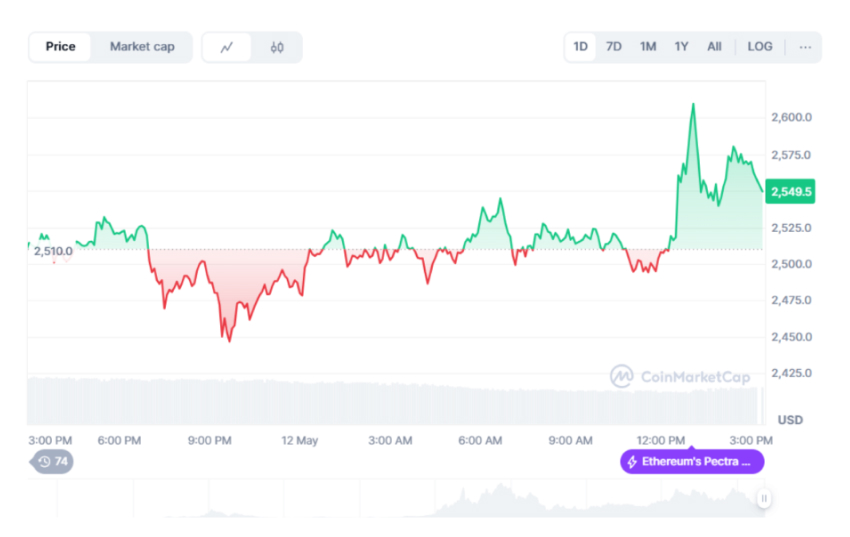Choose the 1M time range
This screenshot has height=537, width=850.
pyautogui.click(x=648, y=47)
